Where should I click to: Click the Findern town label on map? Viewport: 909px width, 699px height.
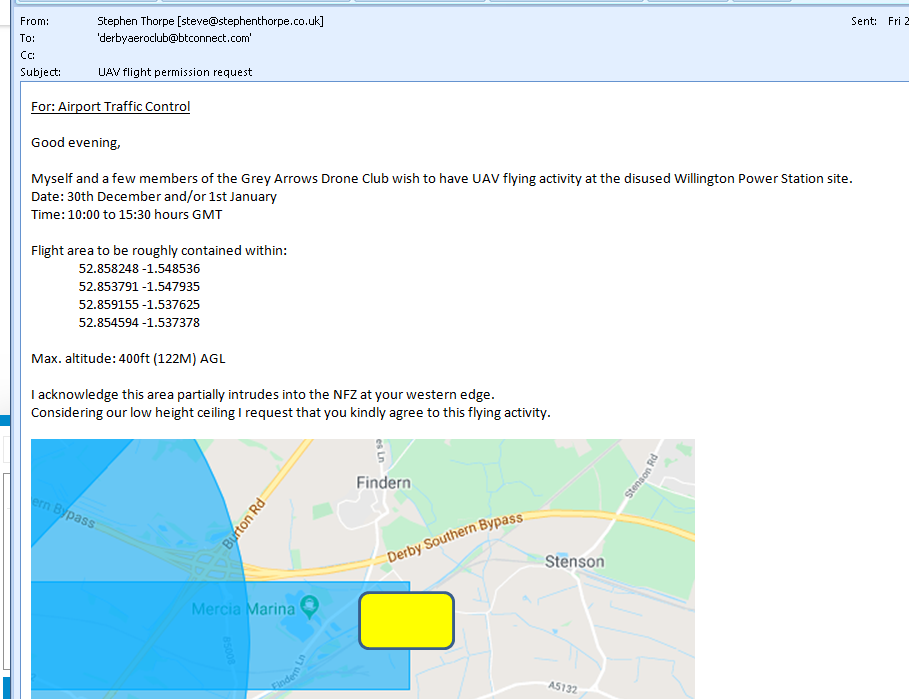(383, 483)
